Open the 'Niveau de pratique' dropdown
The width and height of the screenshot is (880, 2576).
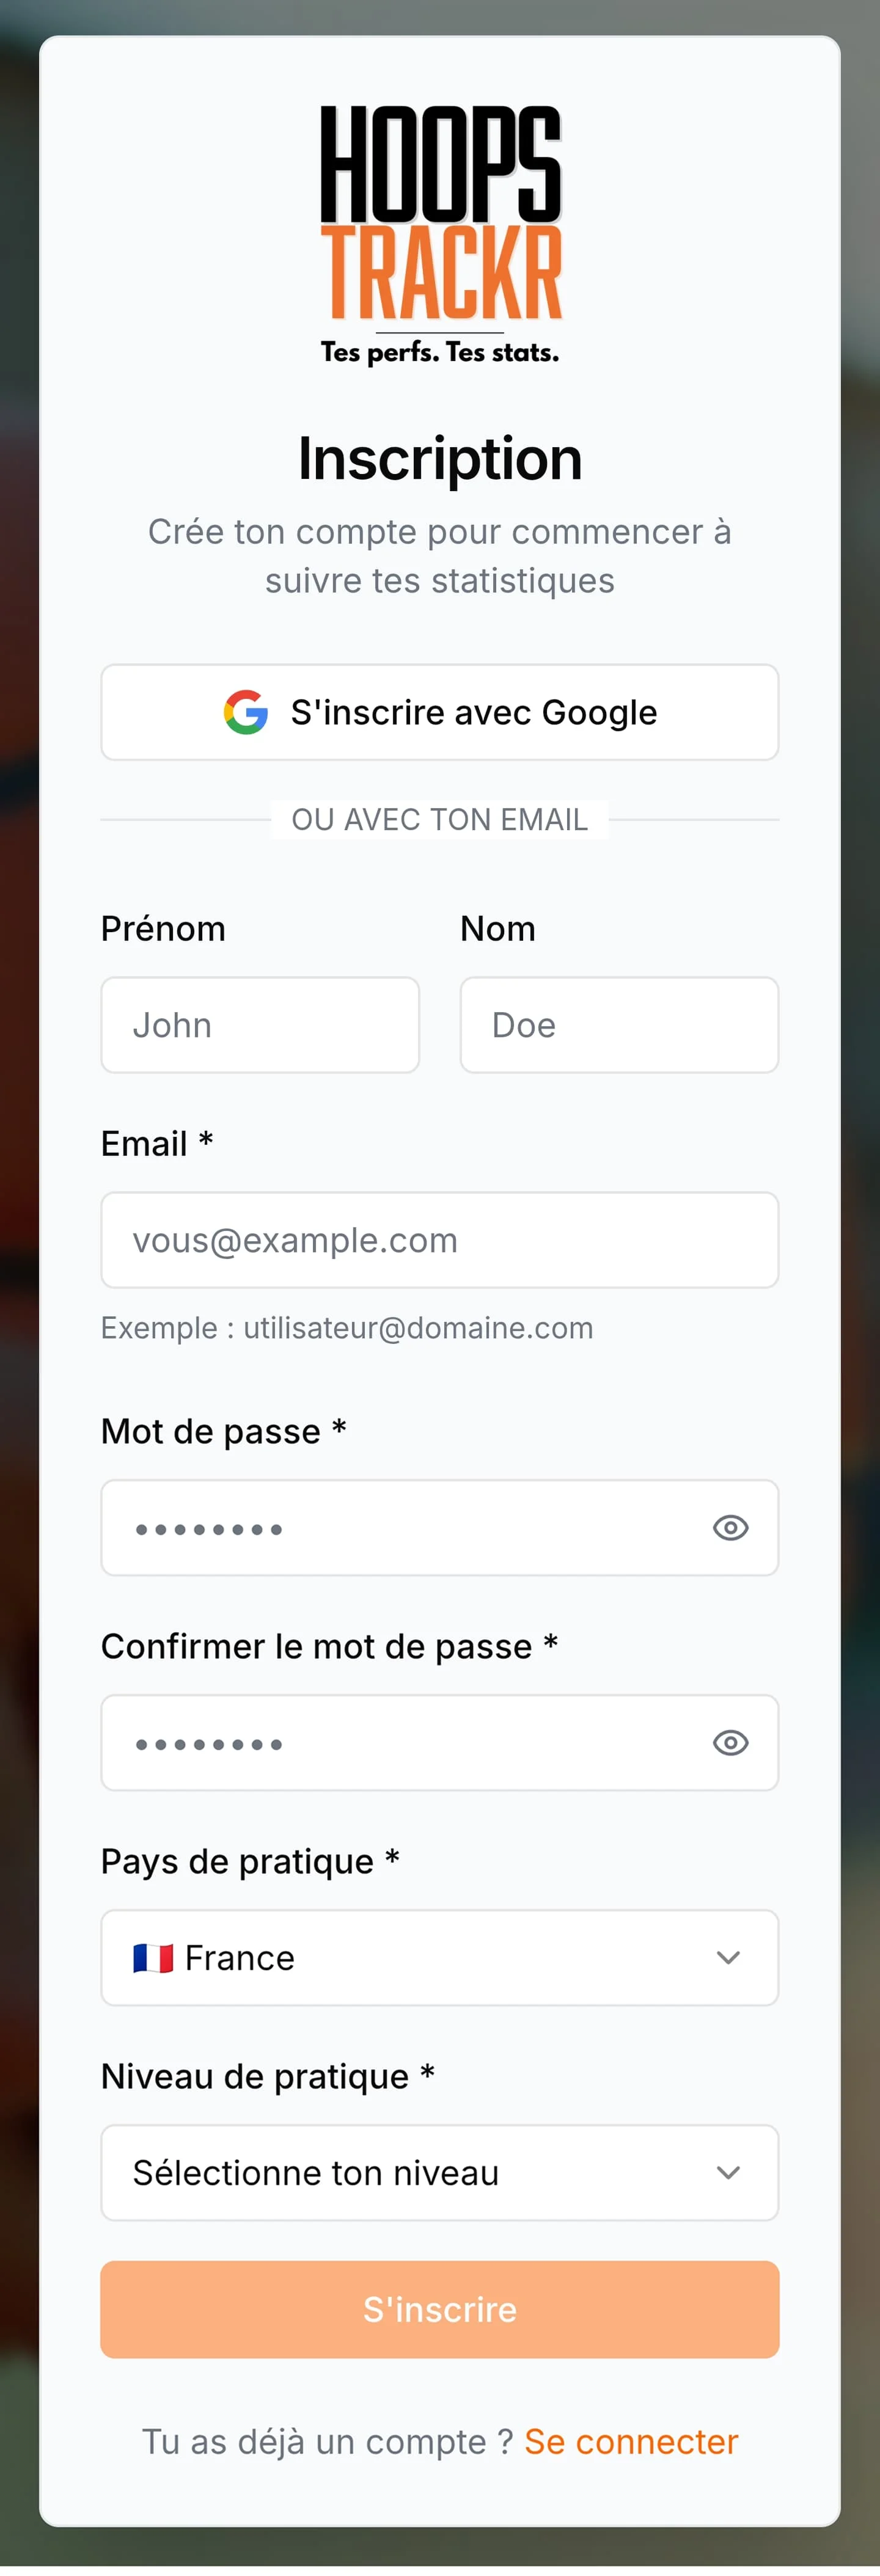pyautogui.click(x=440, y=2172)
